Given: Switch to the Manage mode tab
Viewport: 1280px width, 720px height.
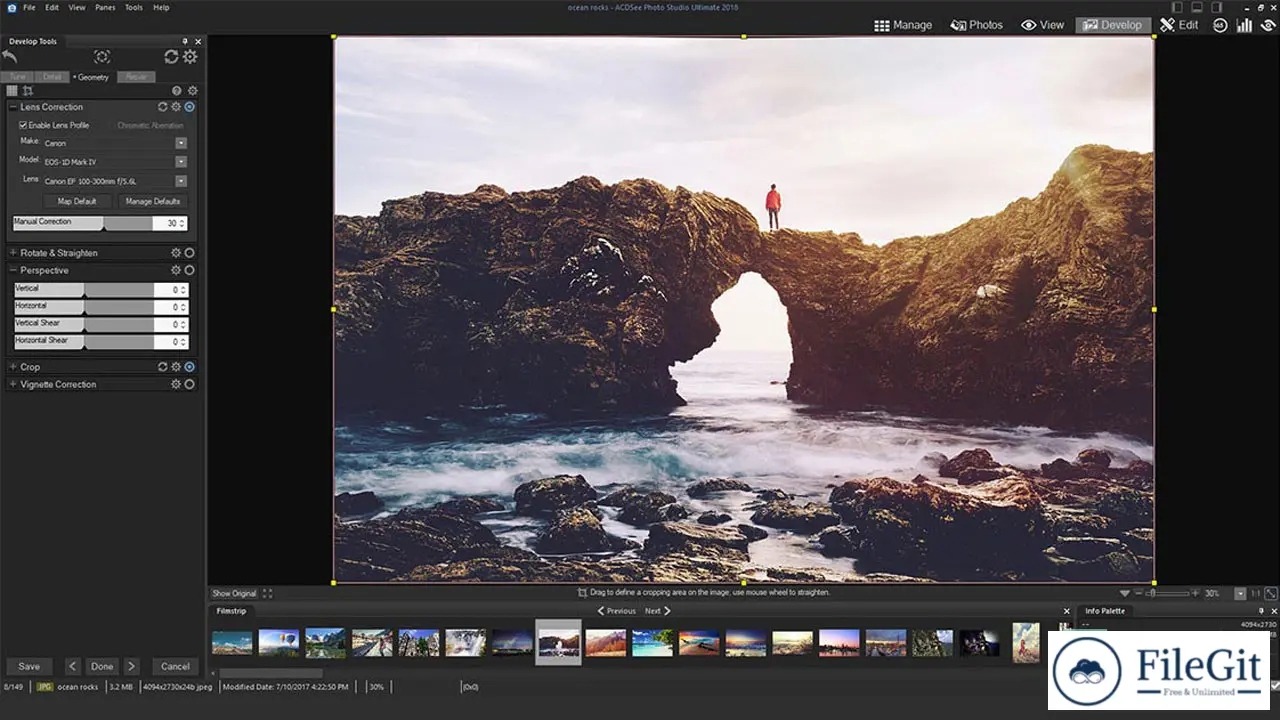Looking at the screenshot, I should (903, 25).
